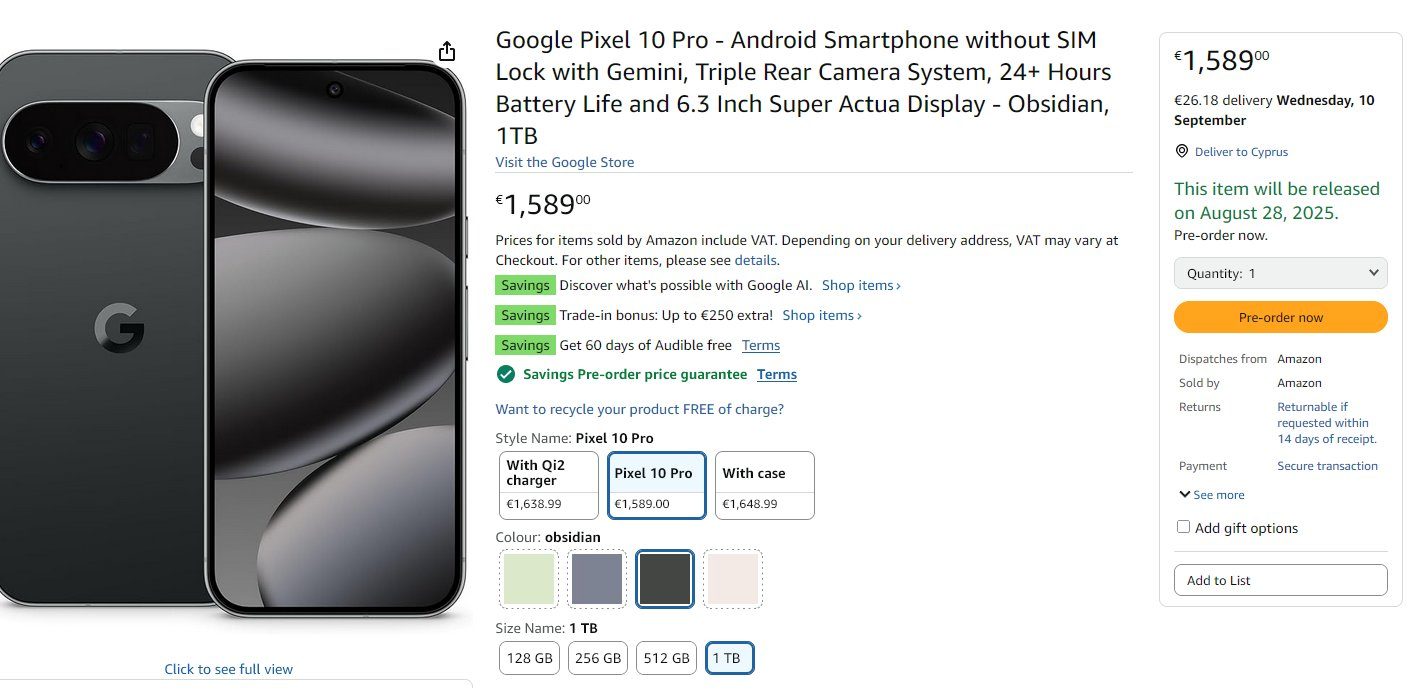The height and width of the screenshot is (688, 1413).
Task: Pick the 512 GB storage size
Action: 667,658
